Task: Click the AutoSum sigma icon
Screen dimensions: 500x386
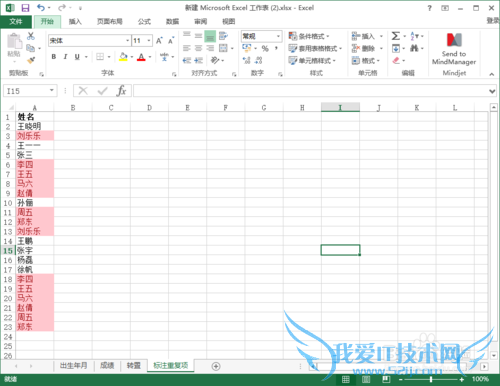Action: click(396, 36)
